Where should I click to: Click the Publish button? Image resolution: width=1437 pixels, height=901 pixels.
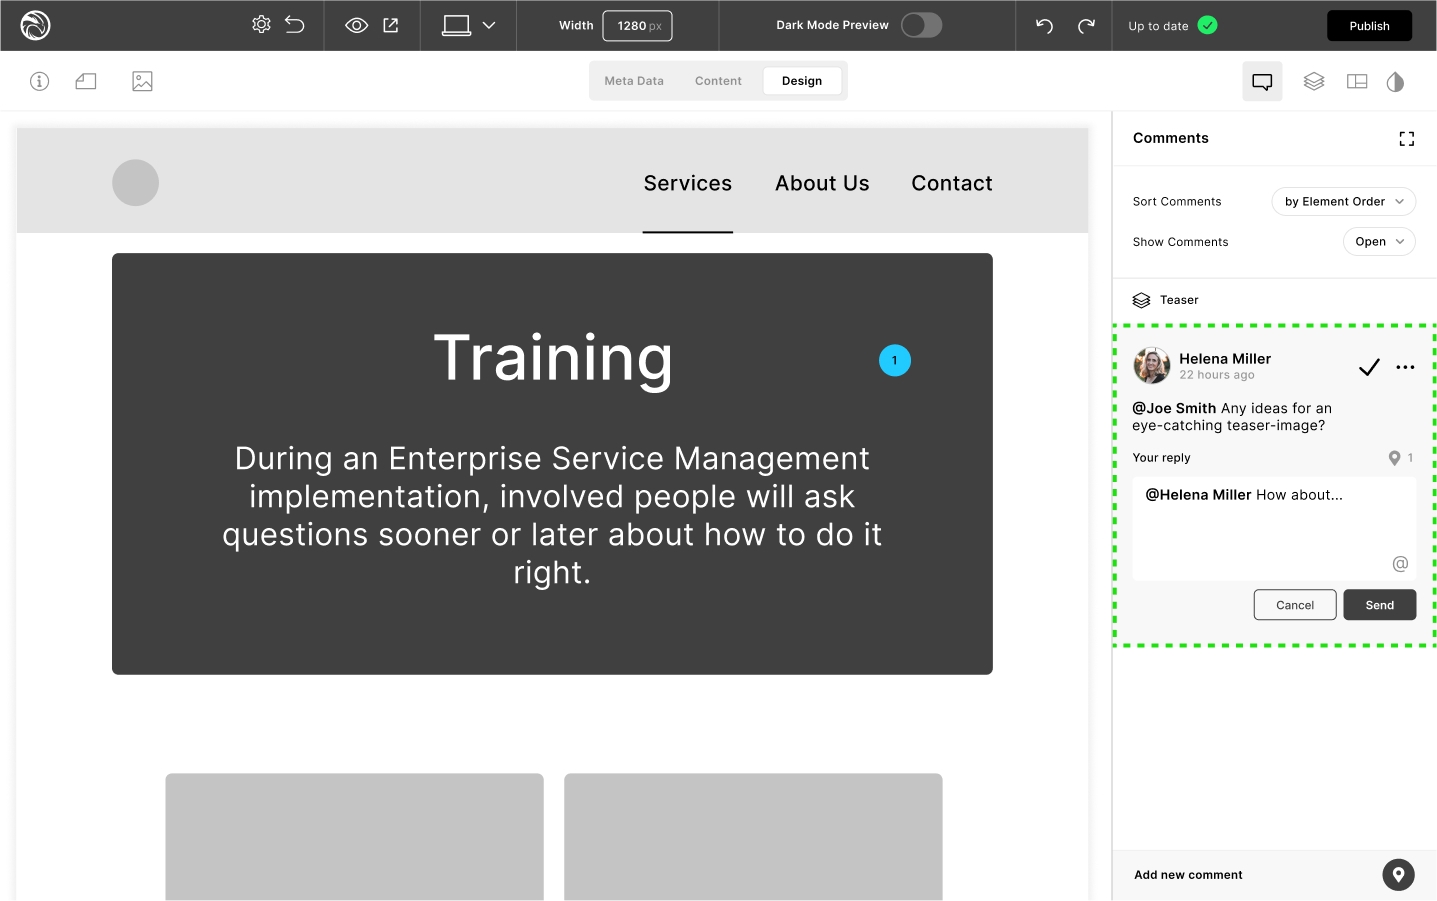1368,26
